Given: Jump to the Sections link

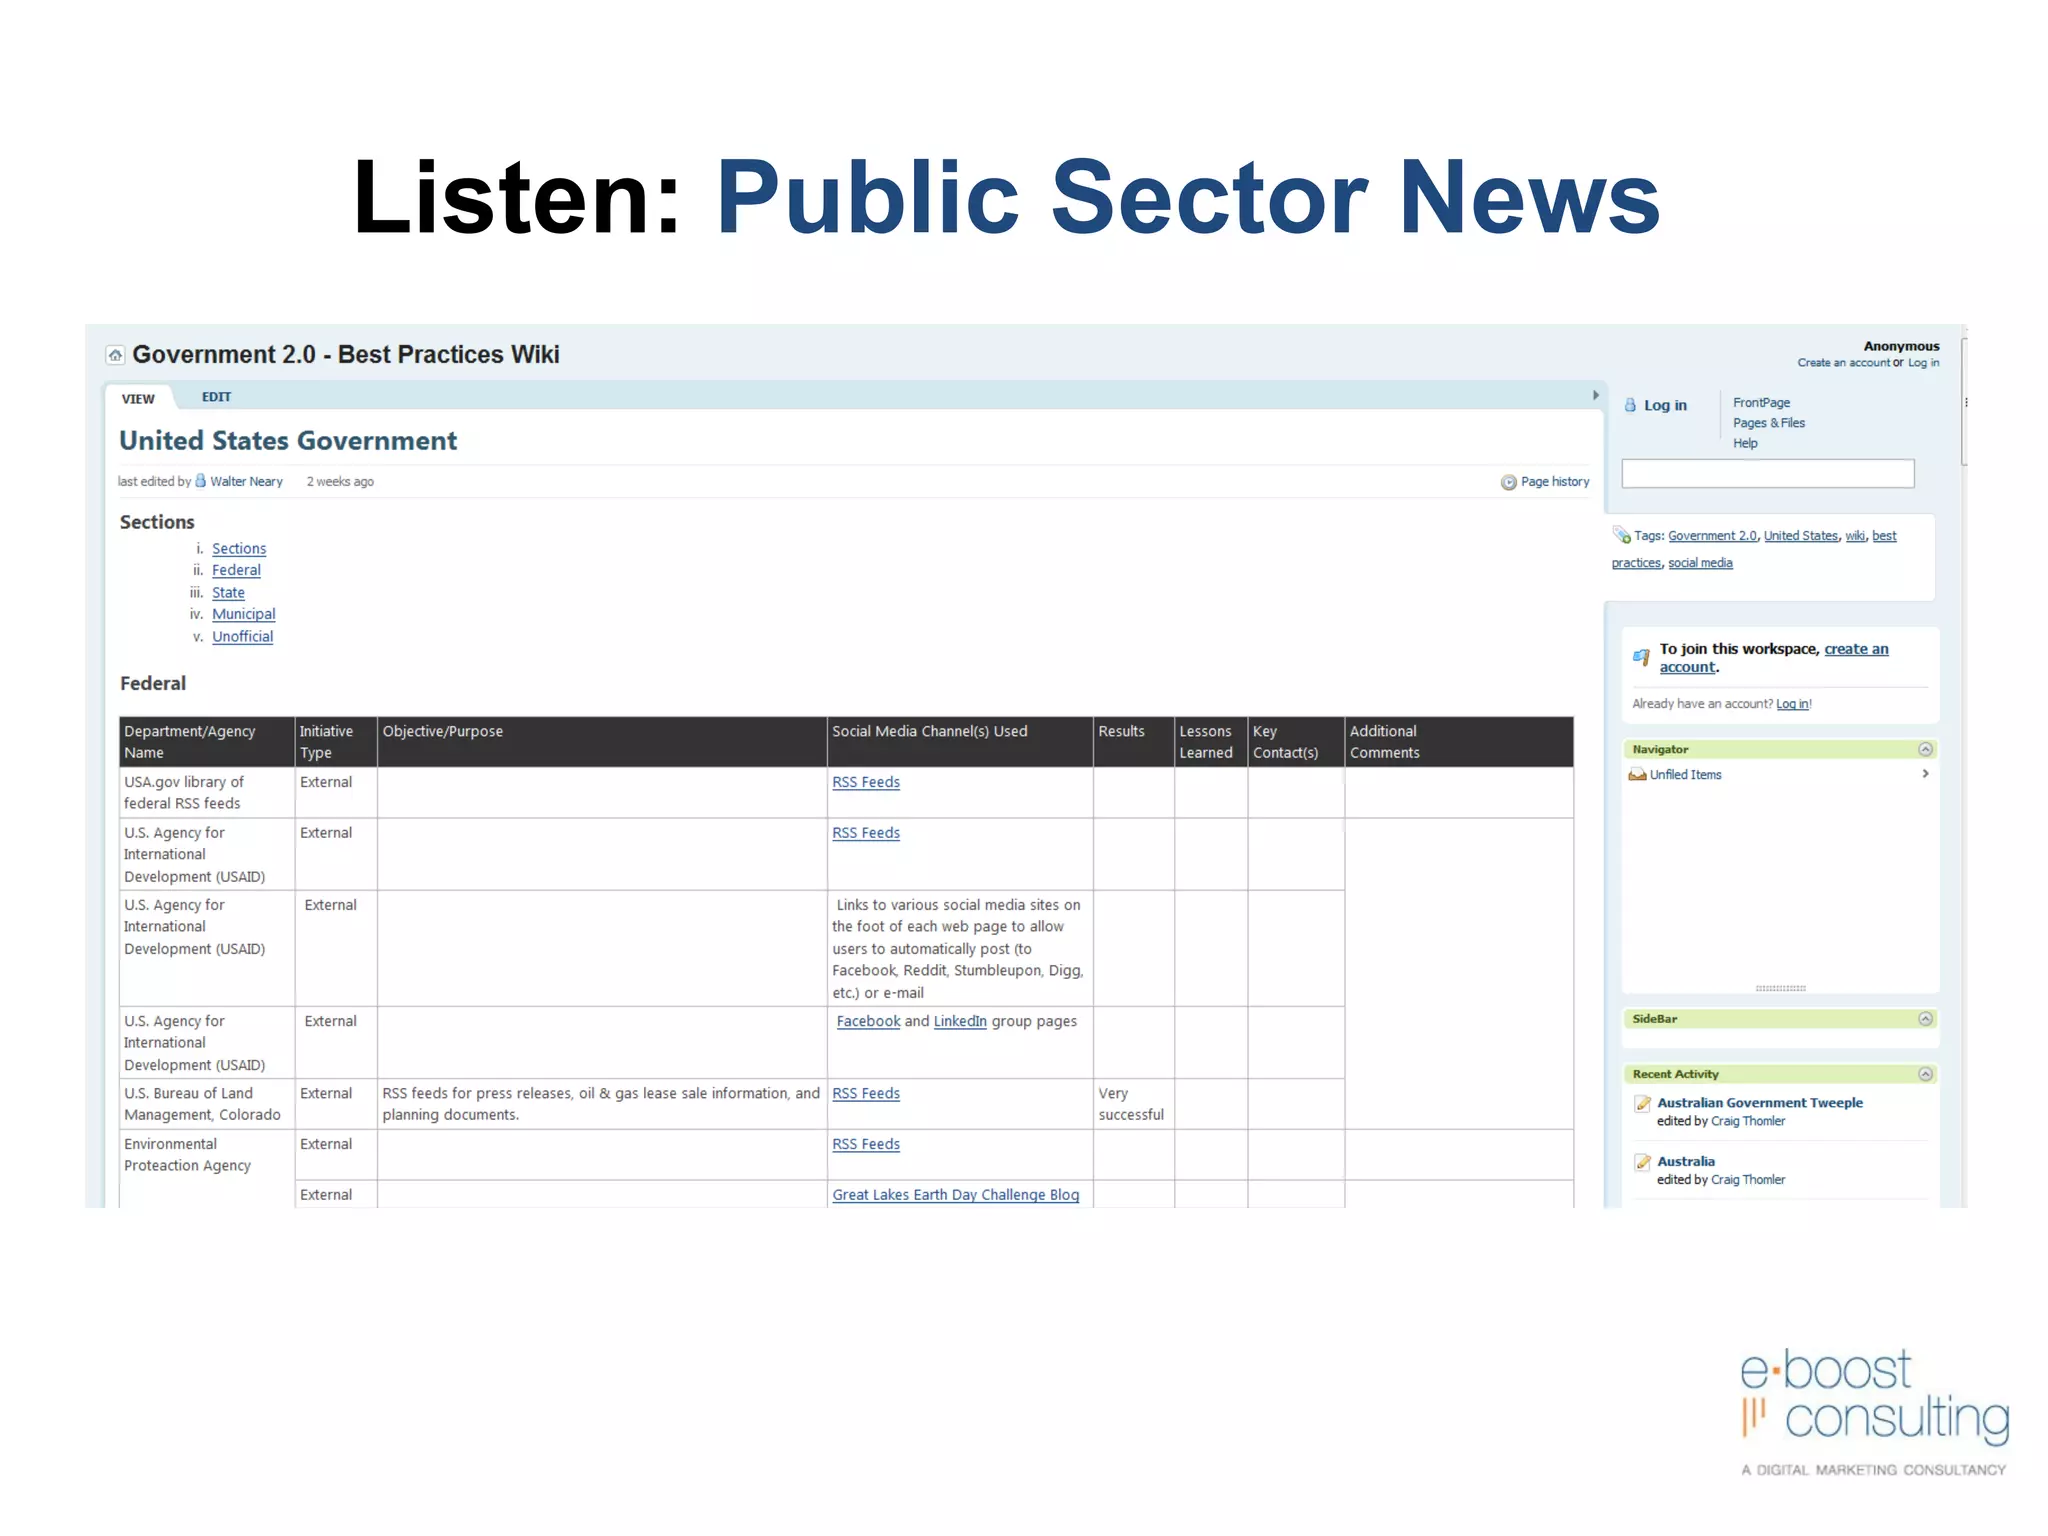Looking at the screenshot, I should [239, 549].
